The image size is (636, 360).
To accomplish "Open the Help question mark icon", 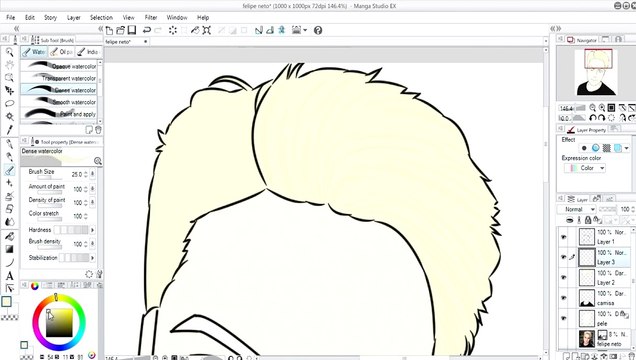I will 318,30.
